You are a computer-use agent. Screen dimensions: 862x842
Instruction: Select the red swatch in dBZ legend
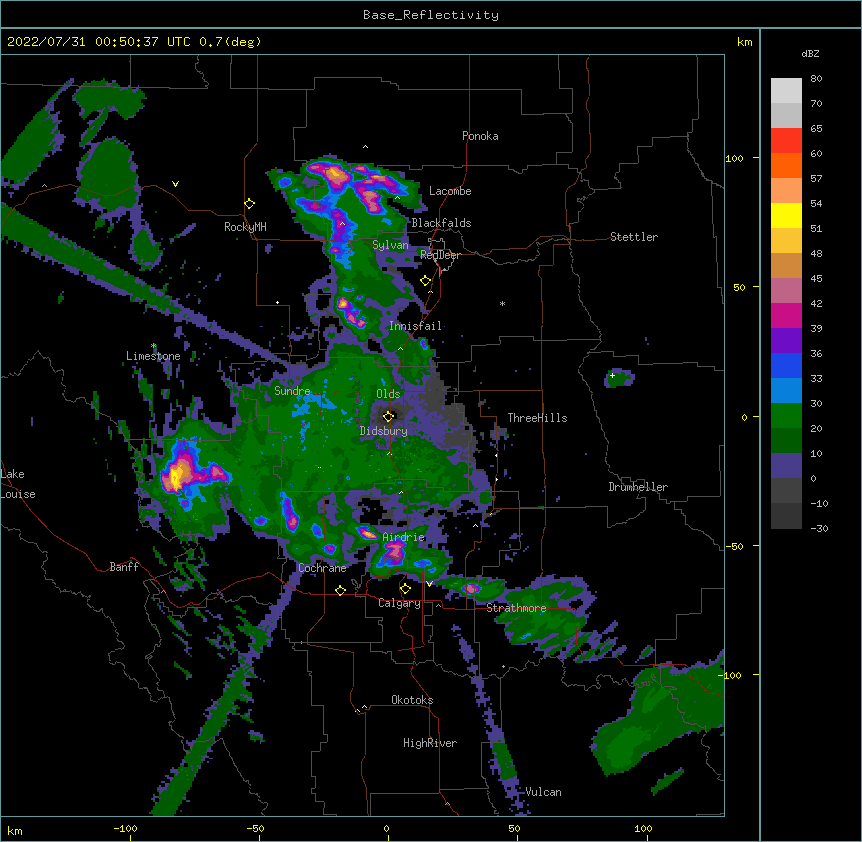coord(786,141)
